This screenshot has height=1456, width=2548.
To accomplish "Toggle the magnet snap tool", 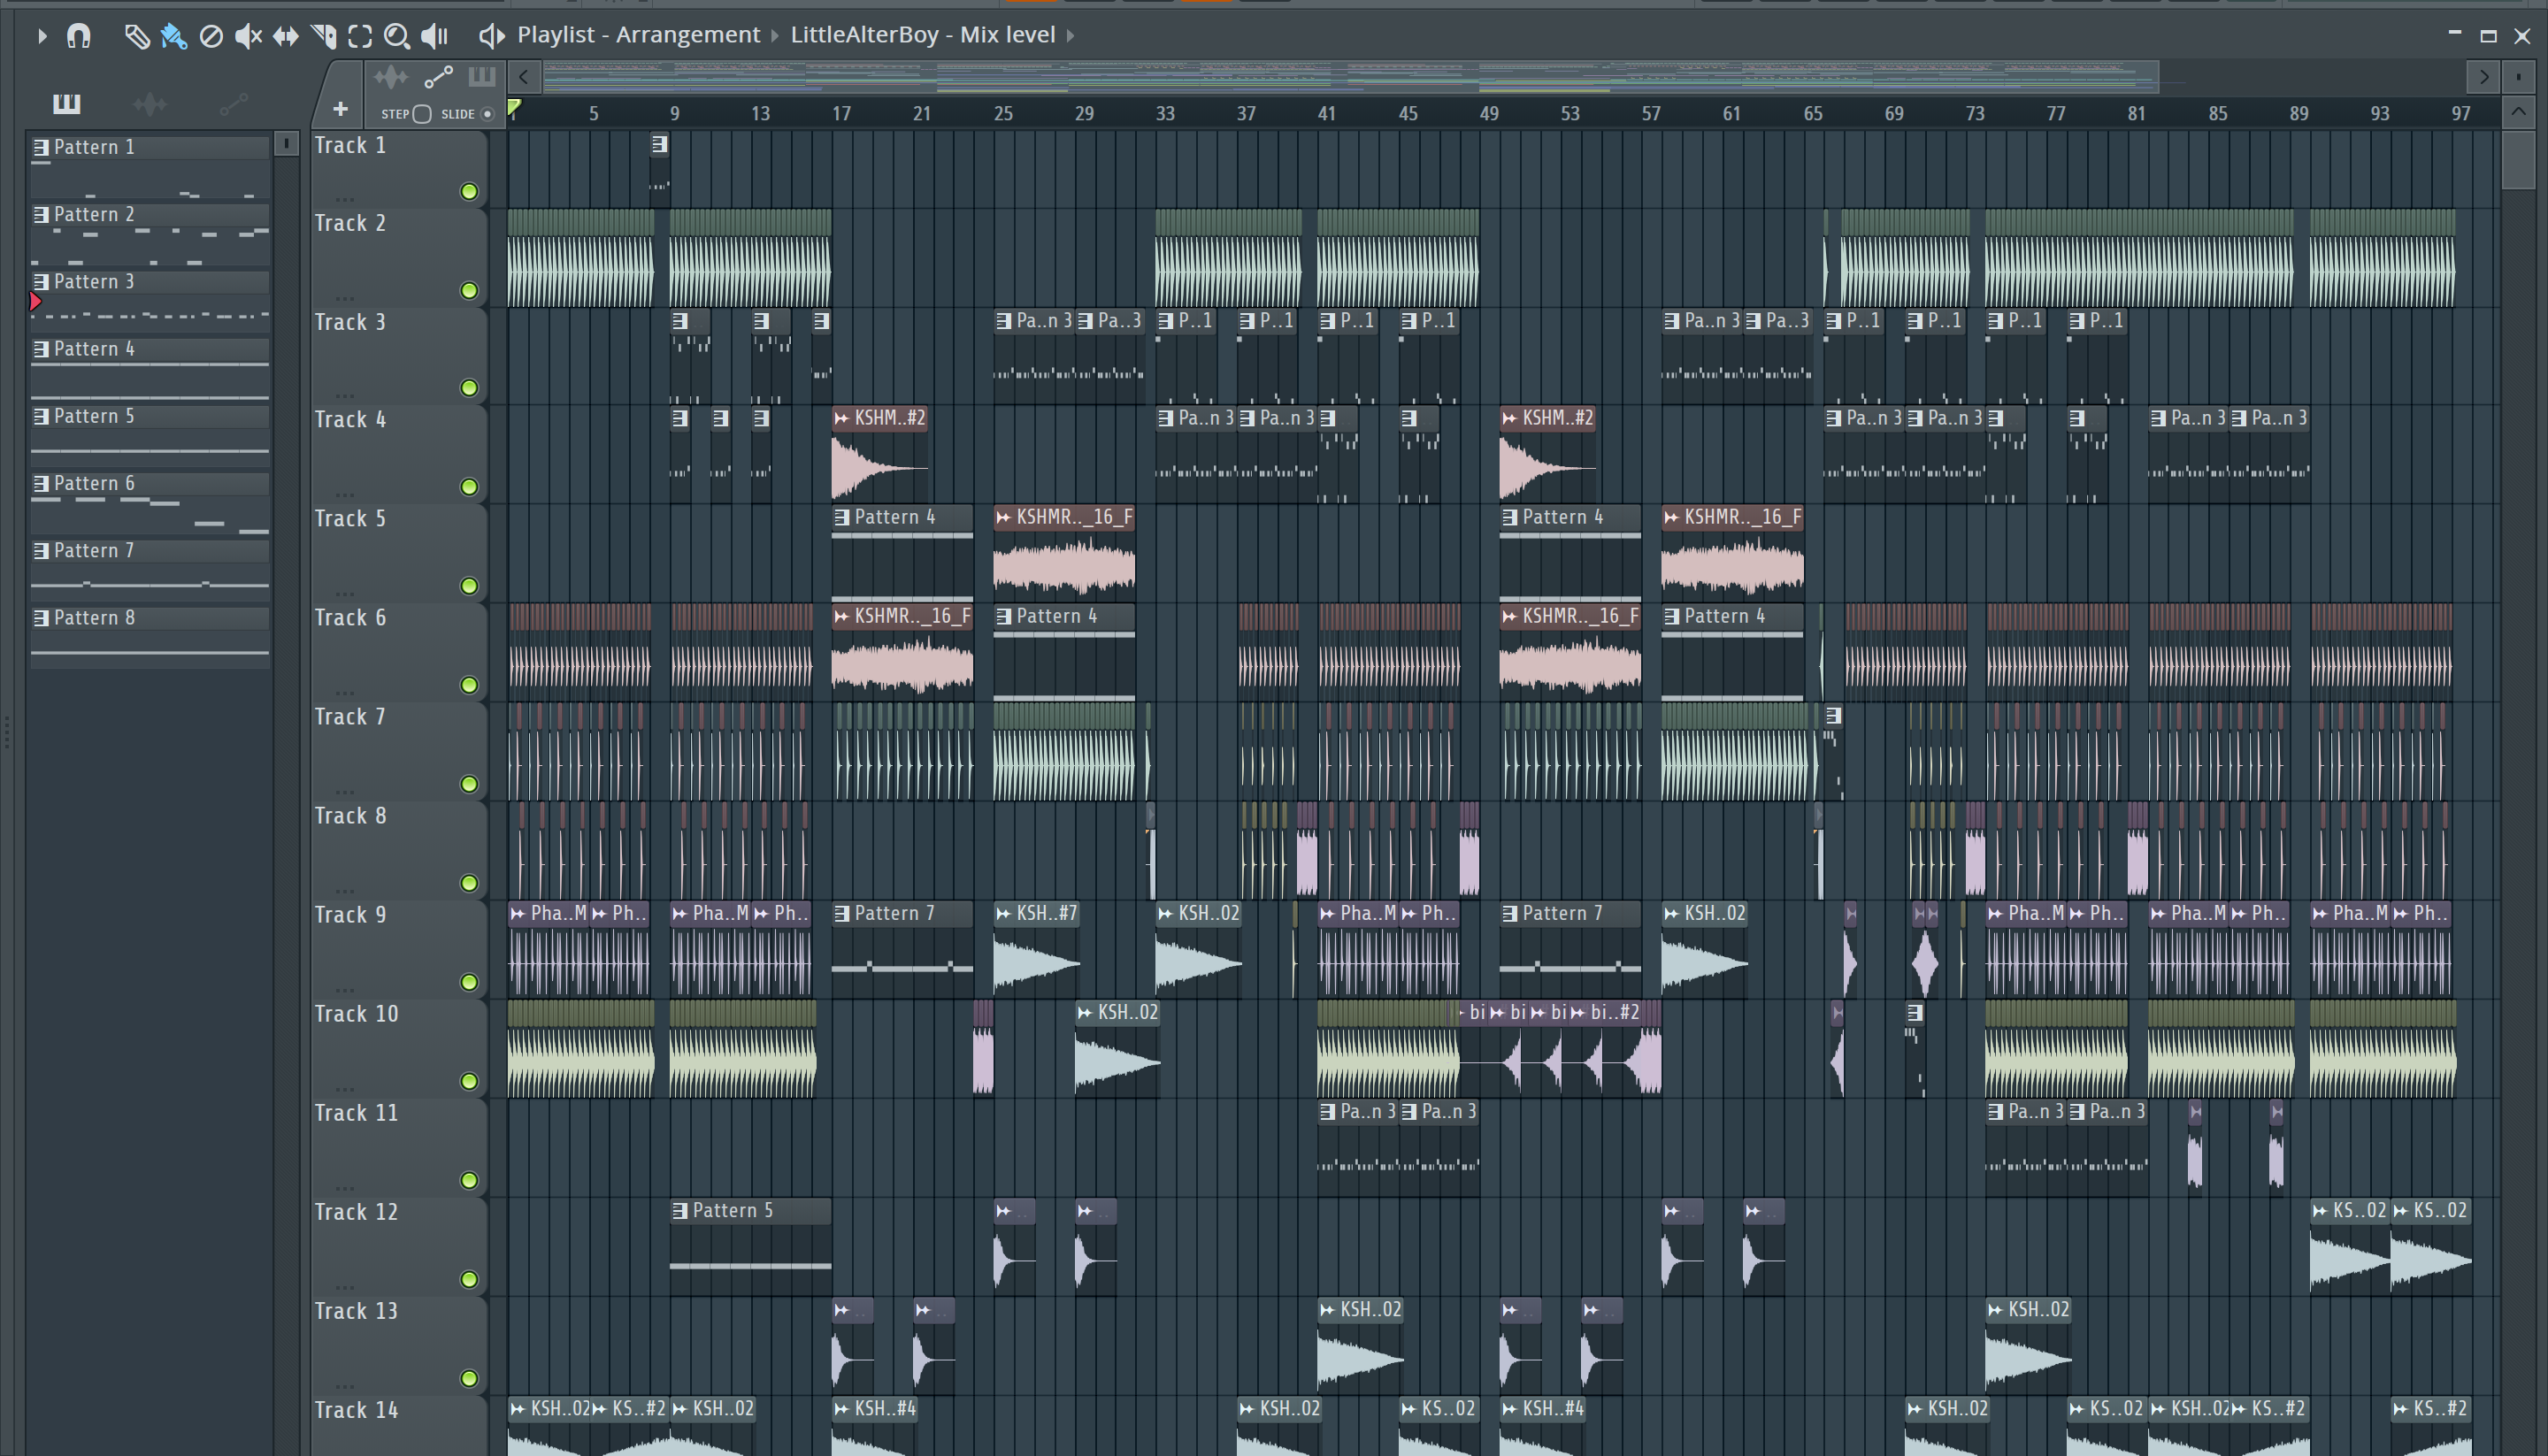I will [x=78, y=36].
